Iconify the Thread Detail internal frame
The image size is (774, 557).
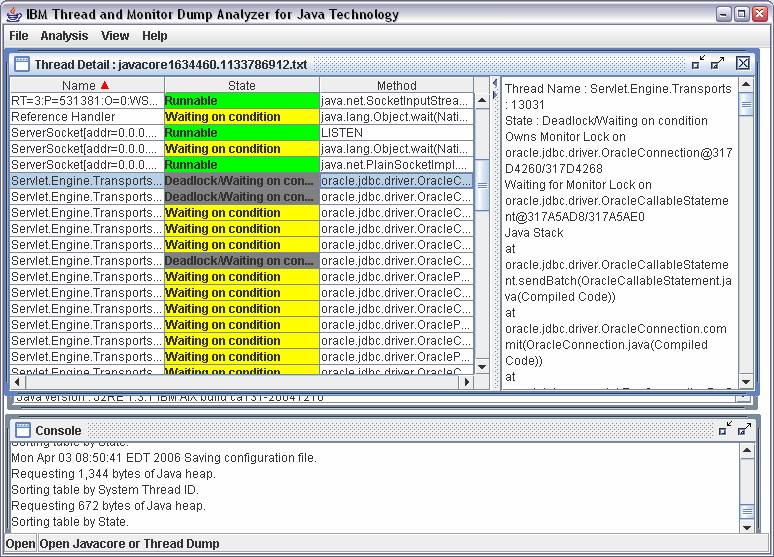pos(698,63)
